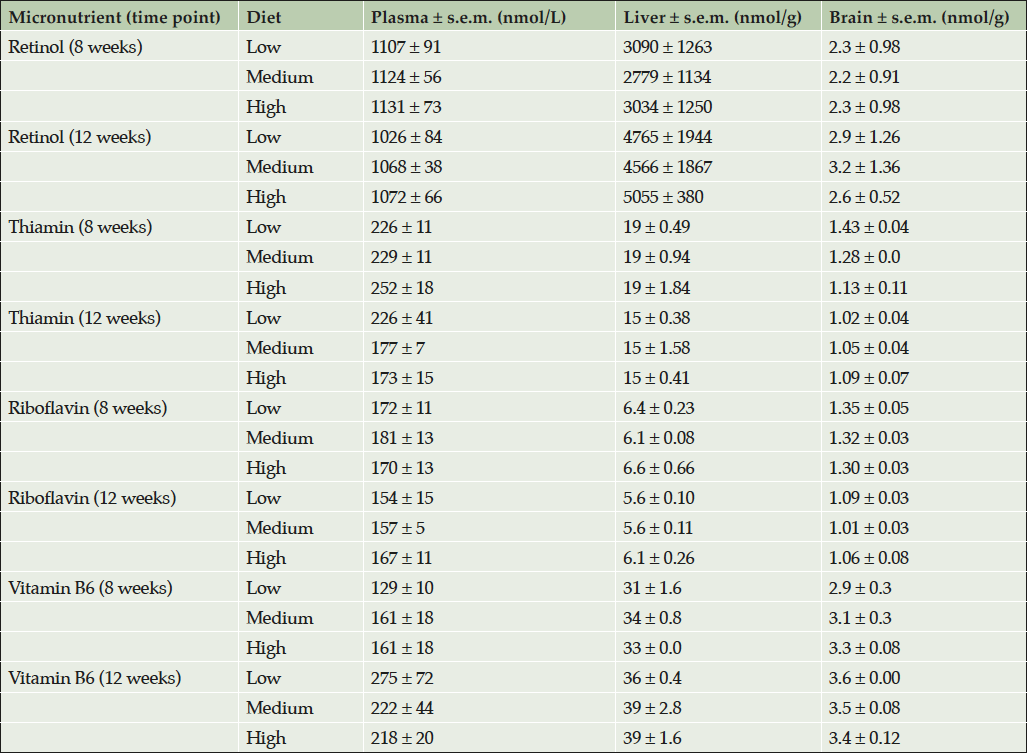Click brain value 3.4 ± 0.12
The height and width of the screenshot is (753, 1027).
click(x=865, y=738)
